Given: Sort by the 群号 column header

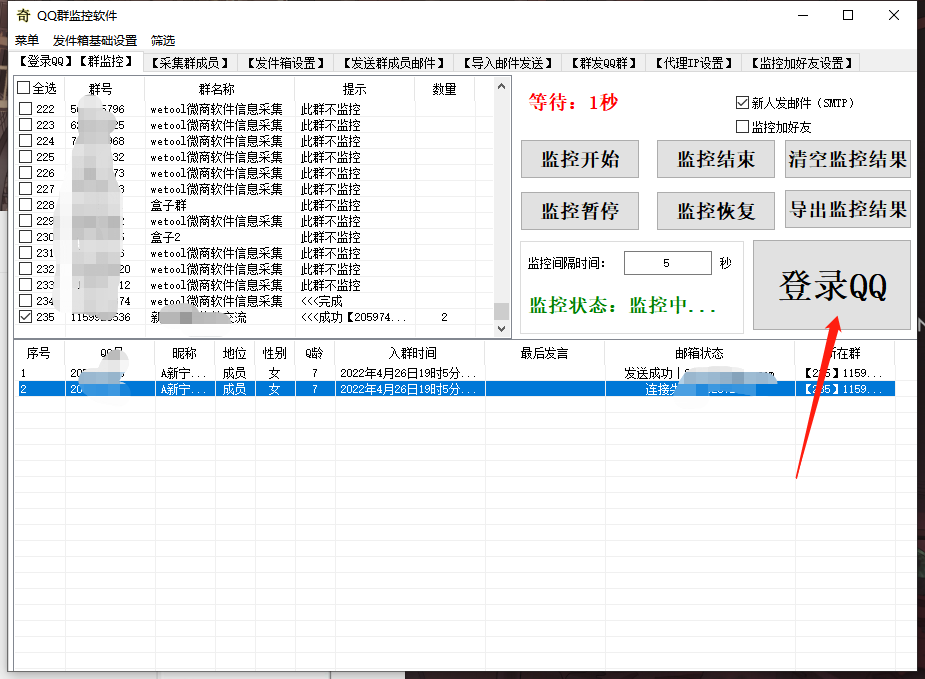Looking at the screenshot, I should [x=100, y=88].
